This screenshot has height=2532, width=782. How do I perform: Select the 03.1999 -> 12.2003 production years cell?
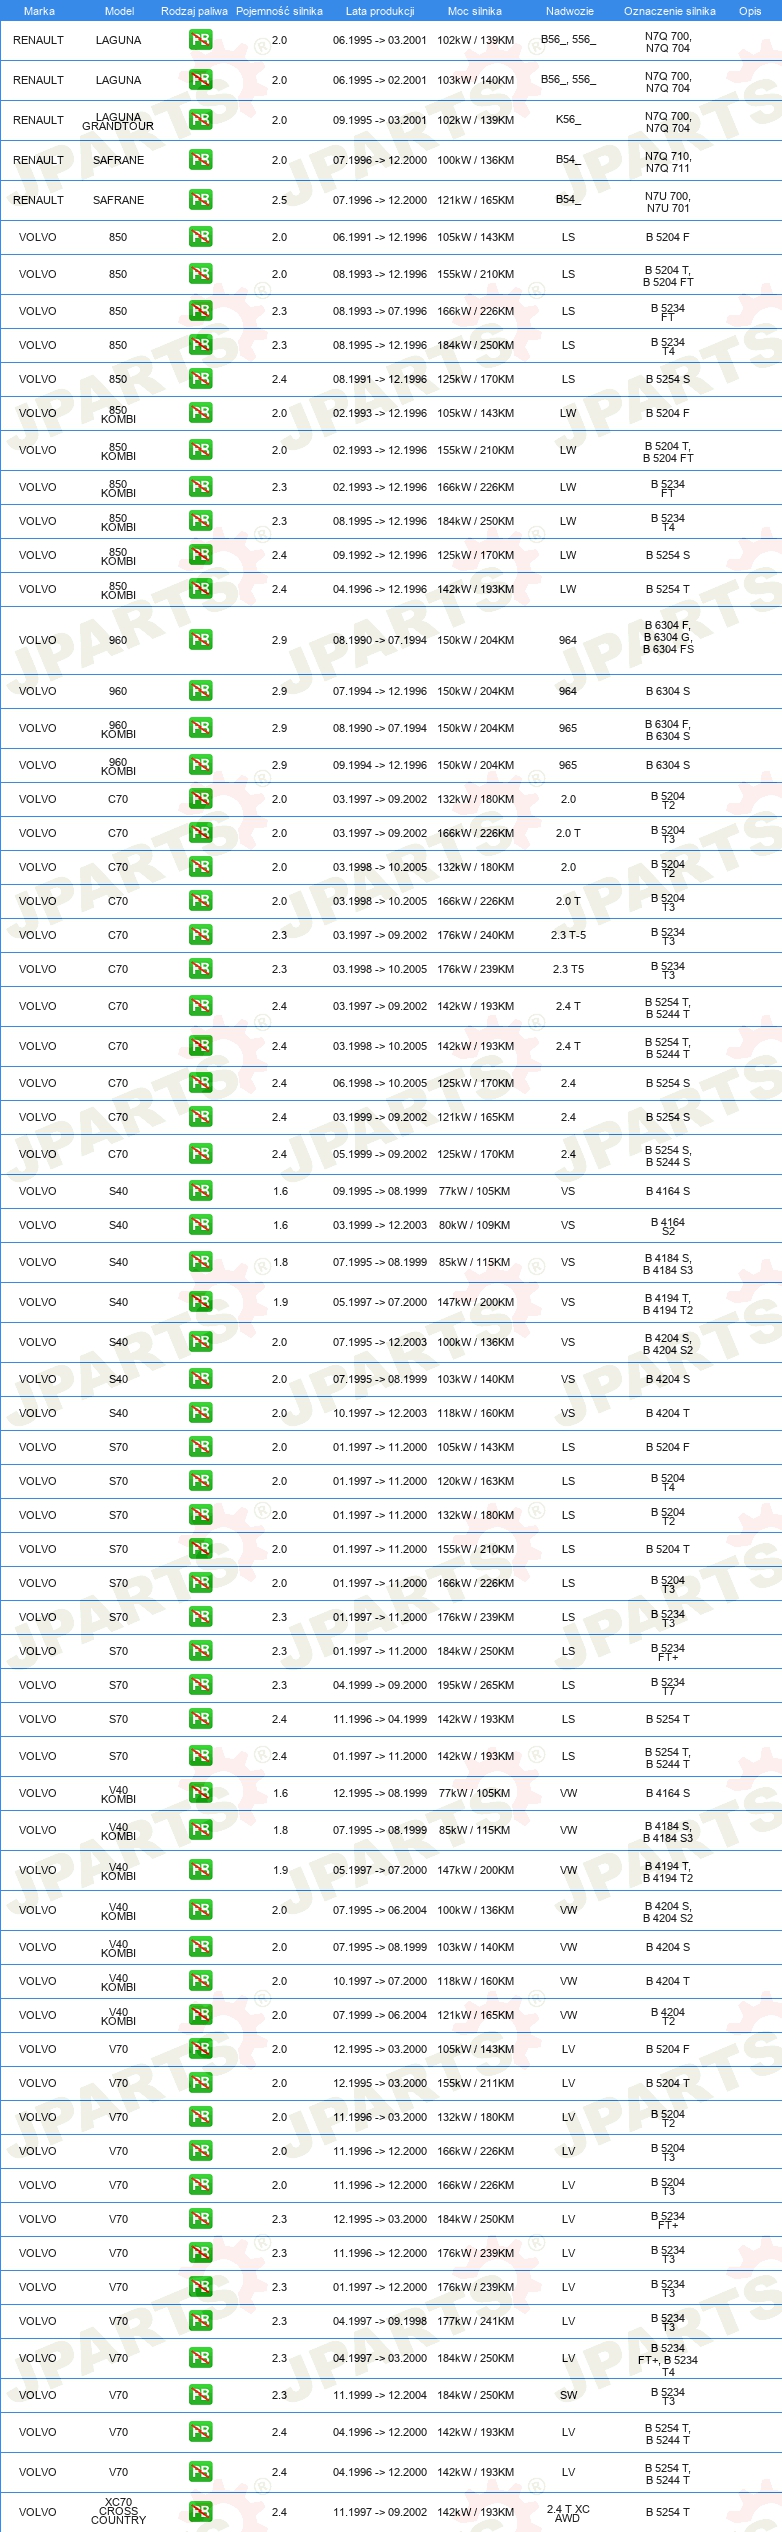pyautogui.click(x=380, y=1225)
